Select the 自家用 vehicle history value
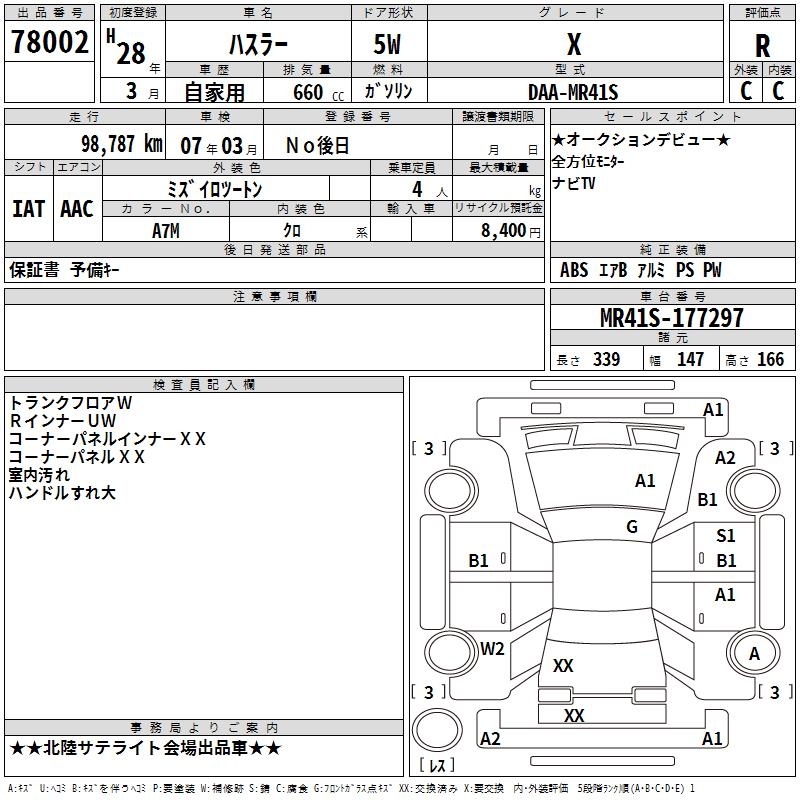The height and width of the screenshot is (800, 800). click(214, 92)
